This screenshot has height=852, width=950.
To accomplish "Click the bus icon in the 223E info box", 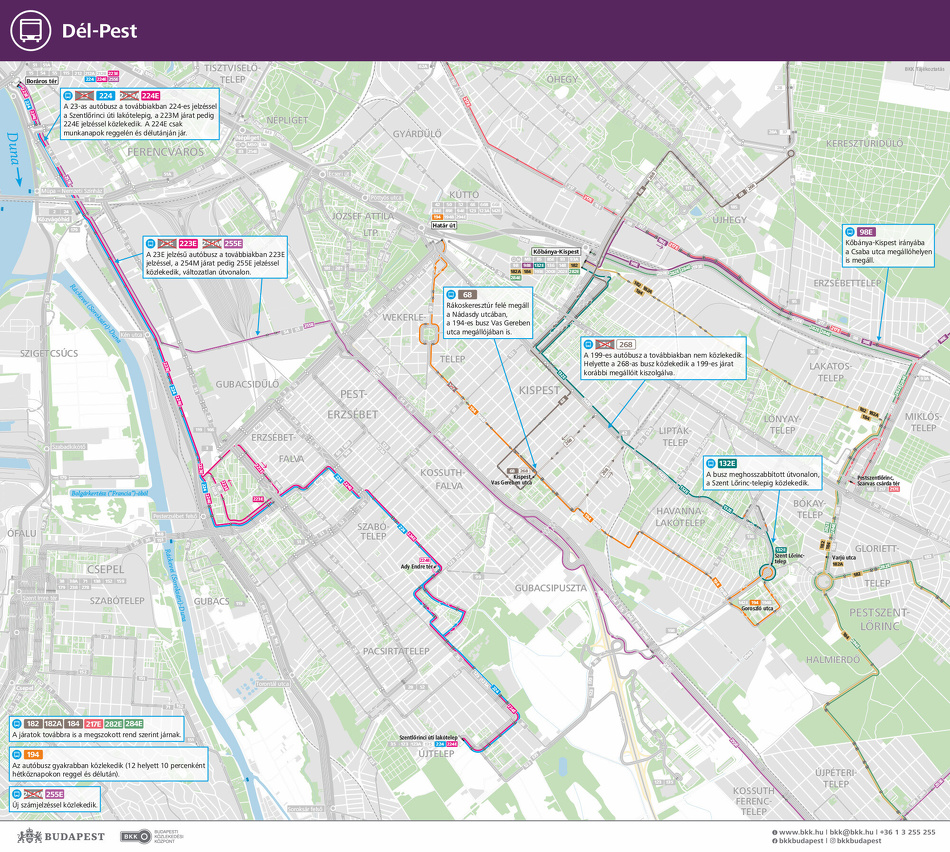I will (x=150, y=244).
